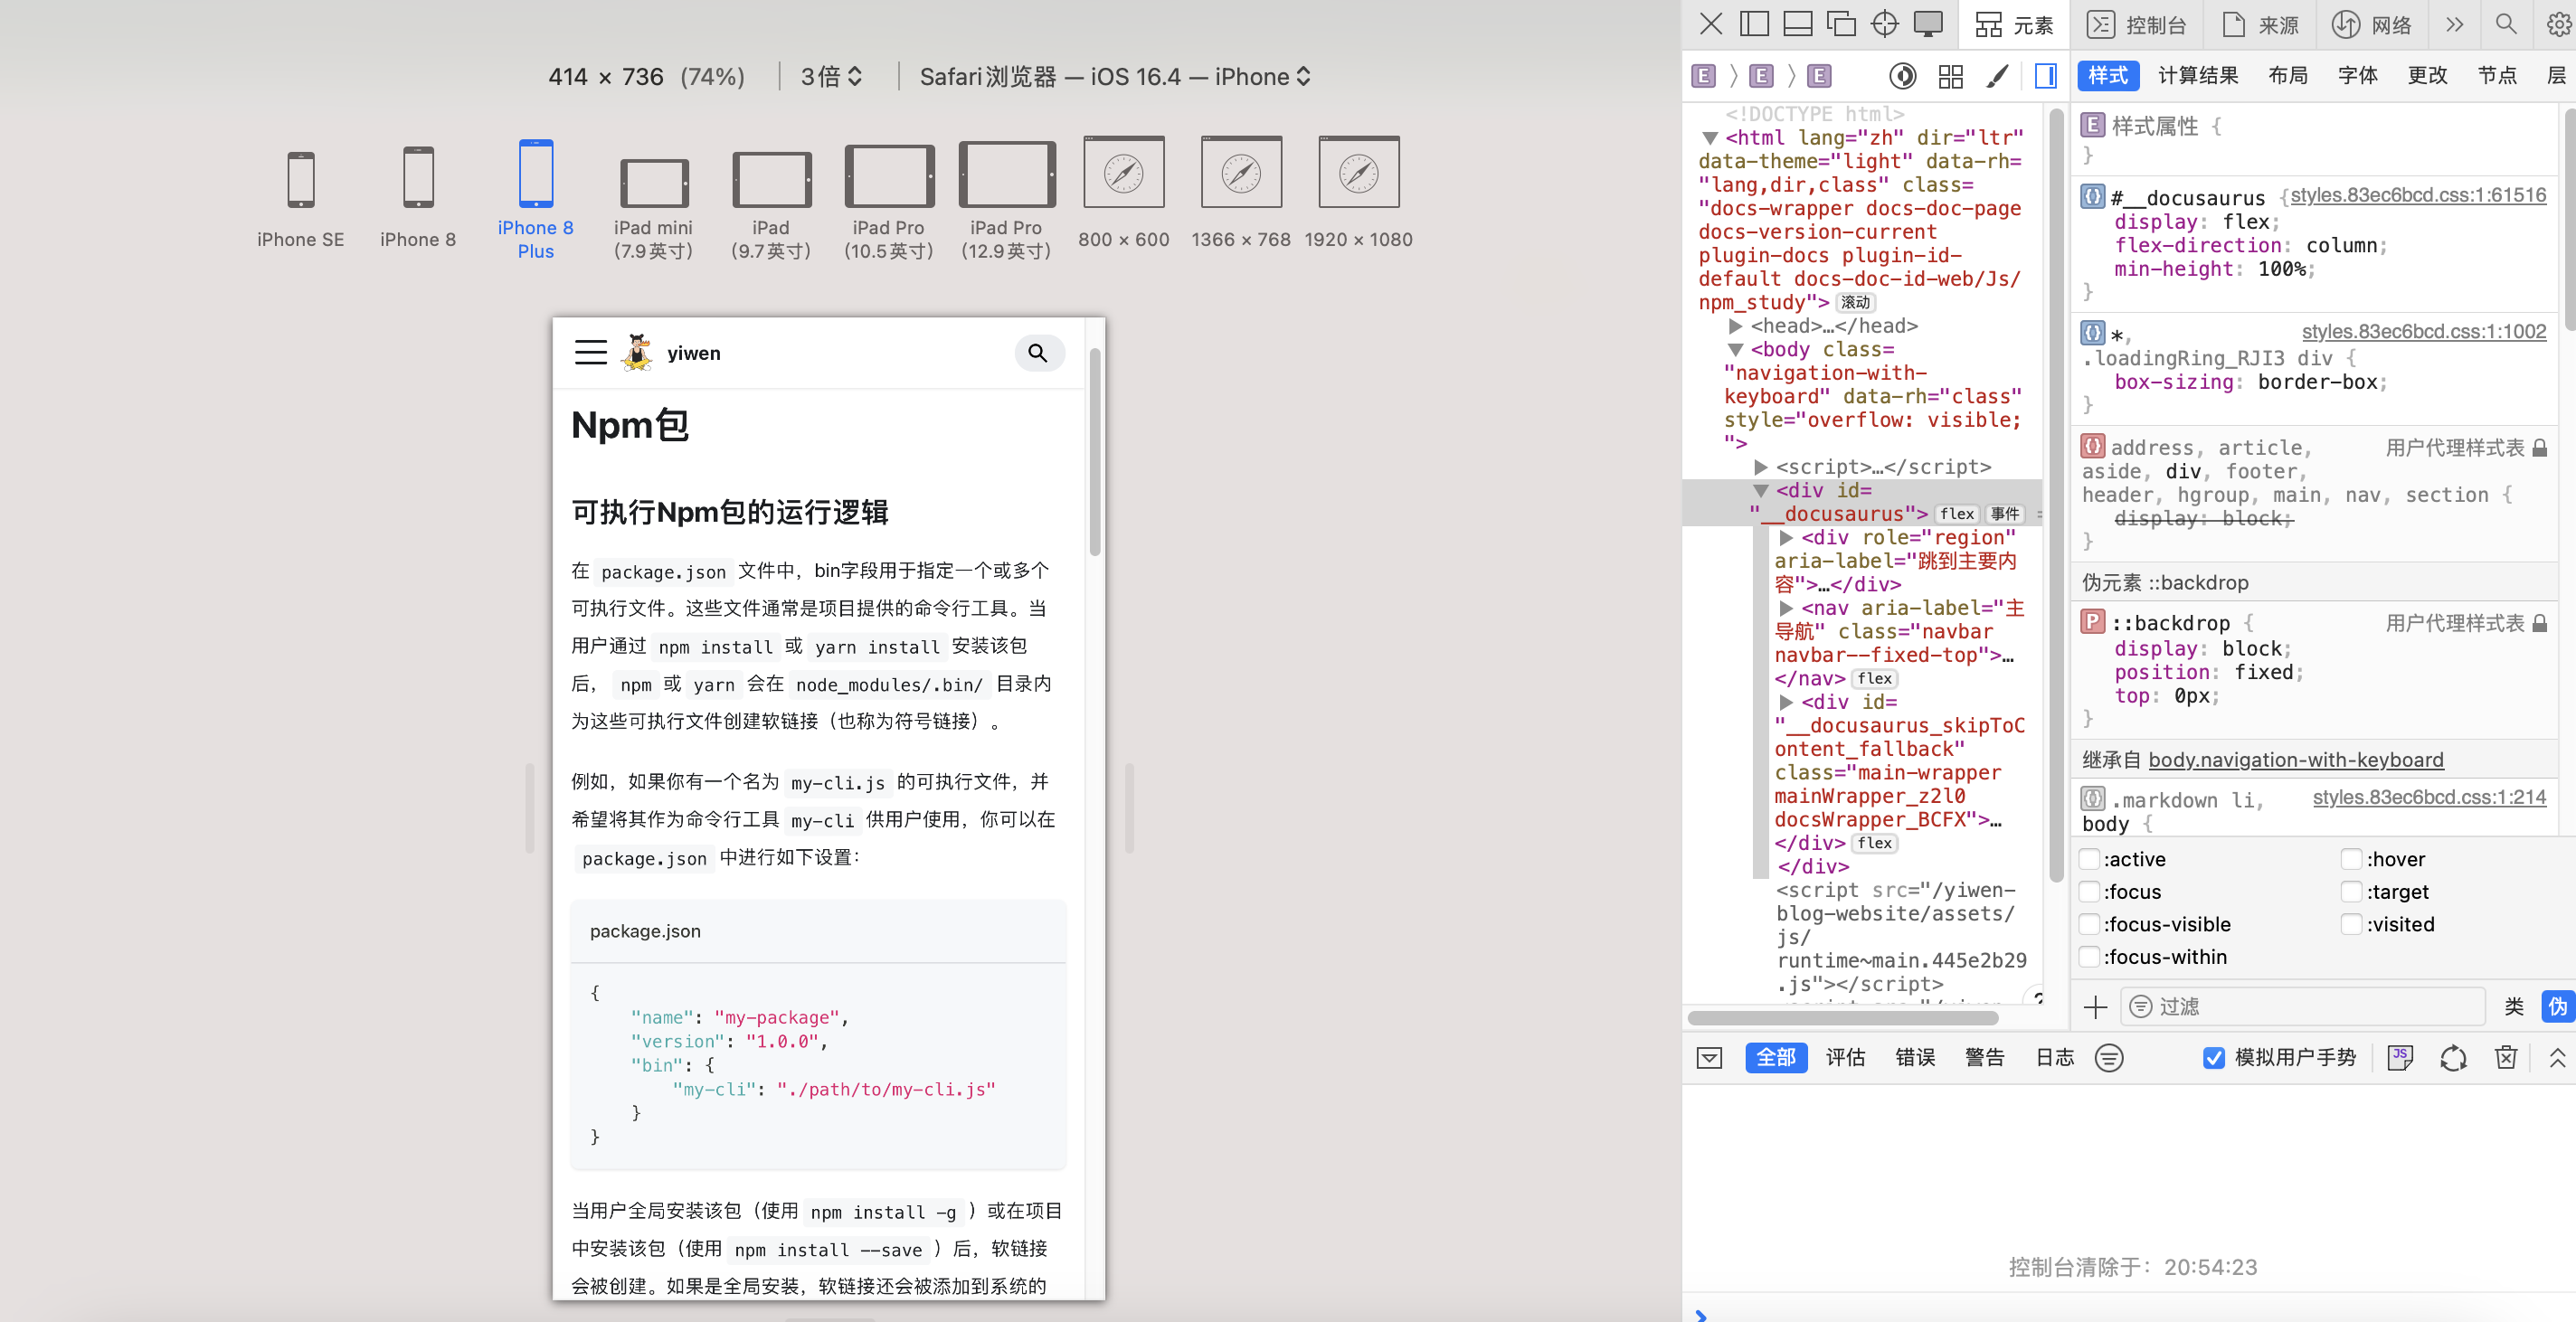Toggle details sidebar panel icon

pyautogui.click(x=2045, y=76)
